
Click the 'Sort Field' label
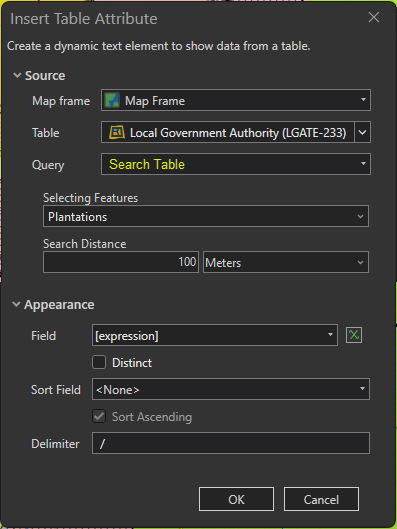[x=56, y=390]
